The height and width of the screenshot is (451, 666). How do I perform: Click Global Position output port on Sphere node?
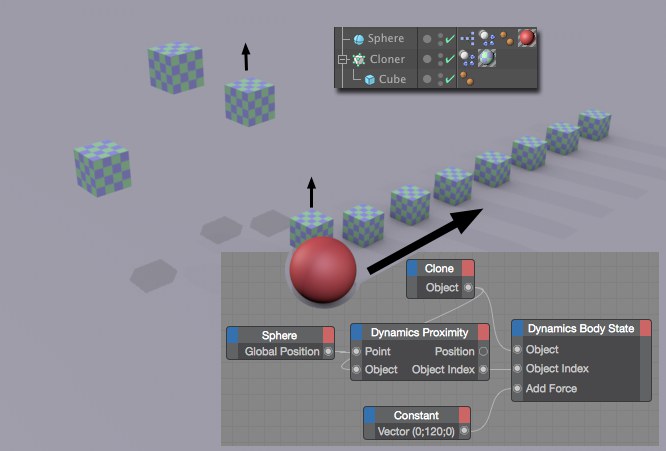point(328,351)
